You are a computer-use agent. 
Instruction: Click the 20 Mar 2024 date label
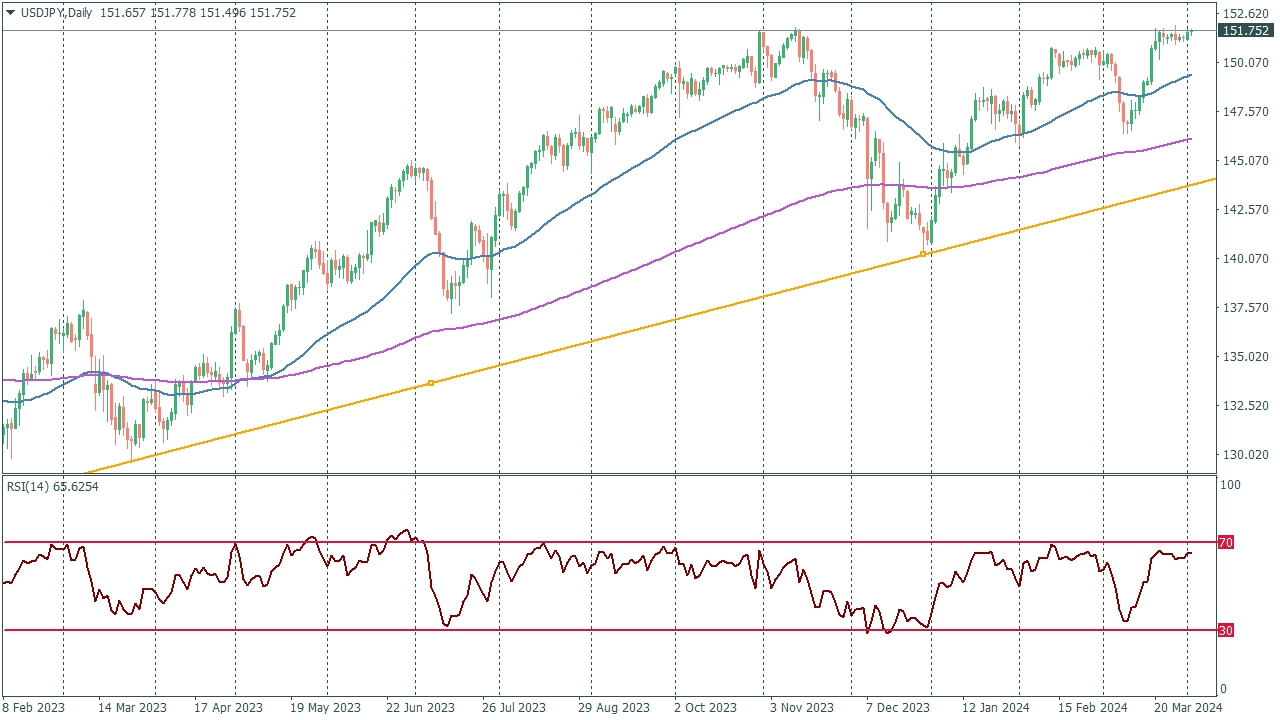click(1186, 707)
